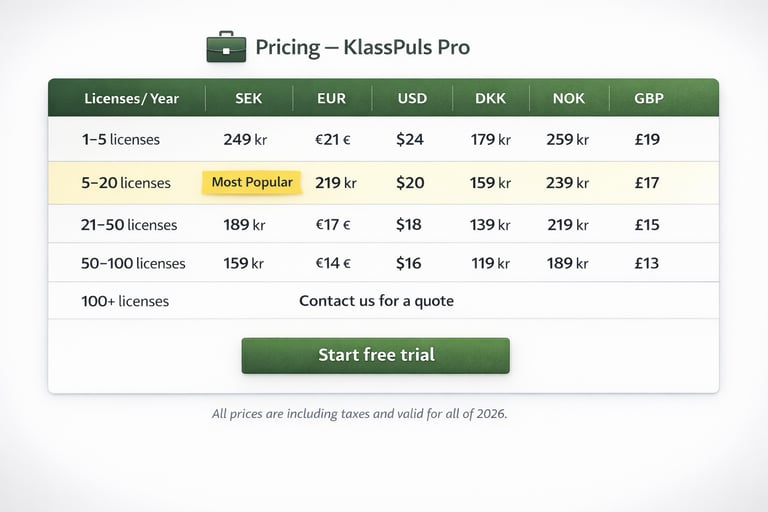This screenshot has width=768, height=512.
Task: Click the 249 kr SEK price
Action: click(245, 140)
